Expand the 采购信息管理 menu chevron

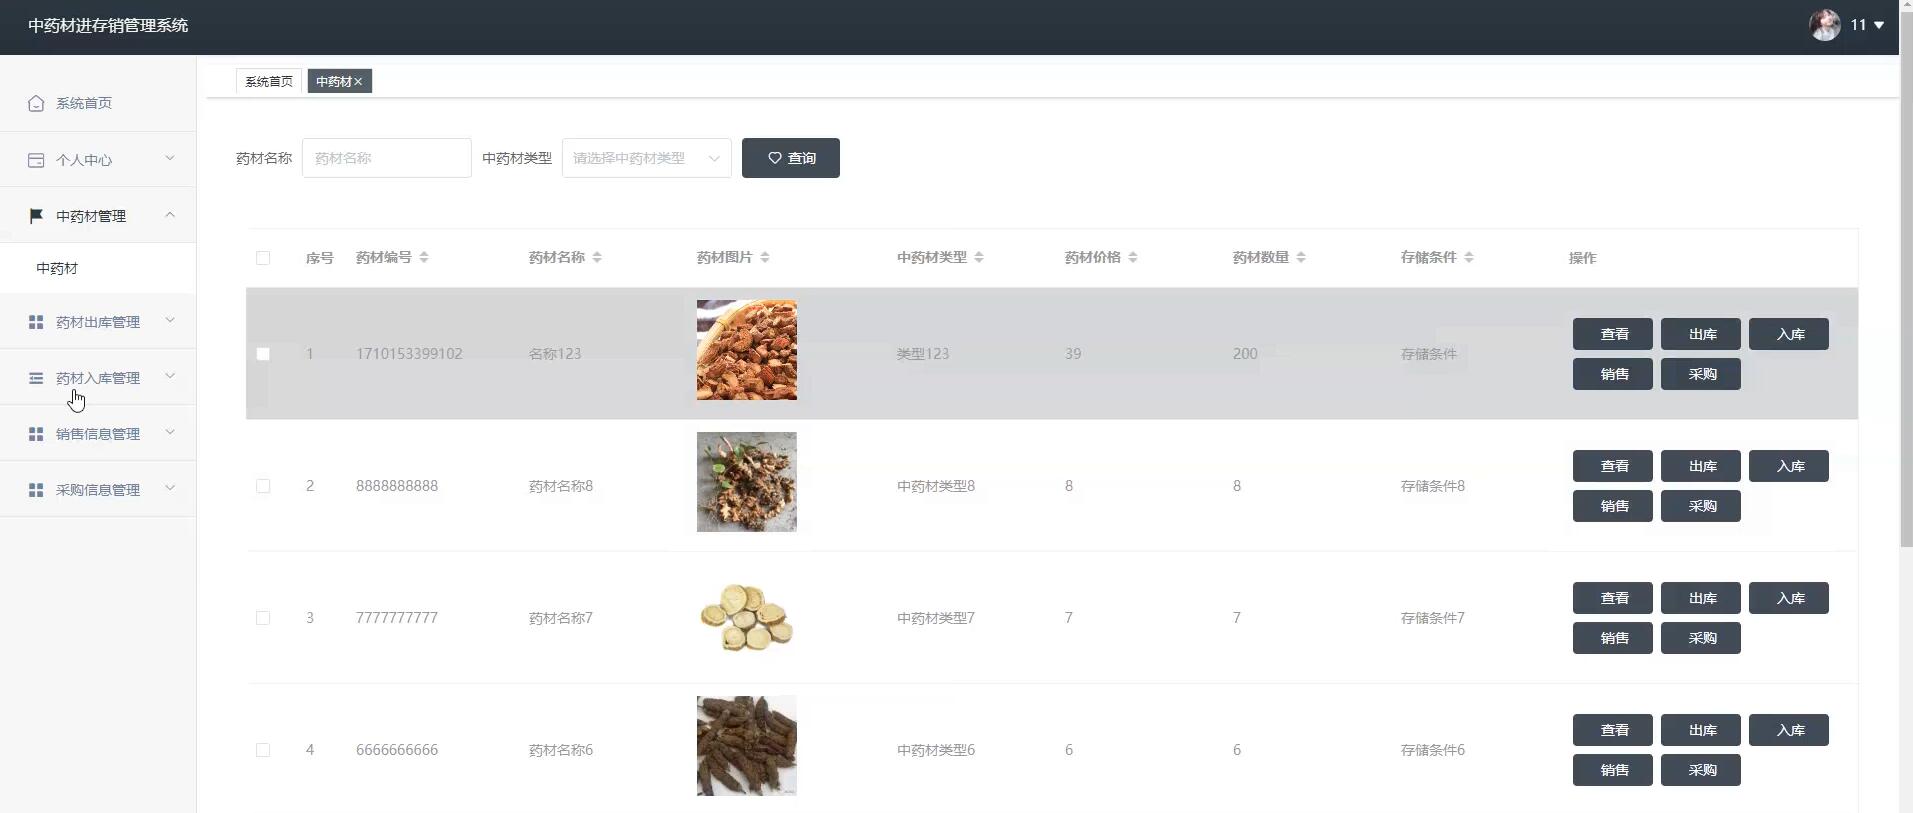170,488
